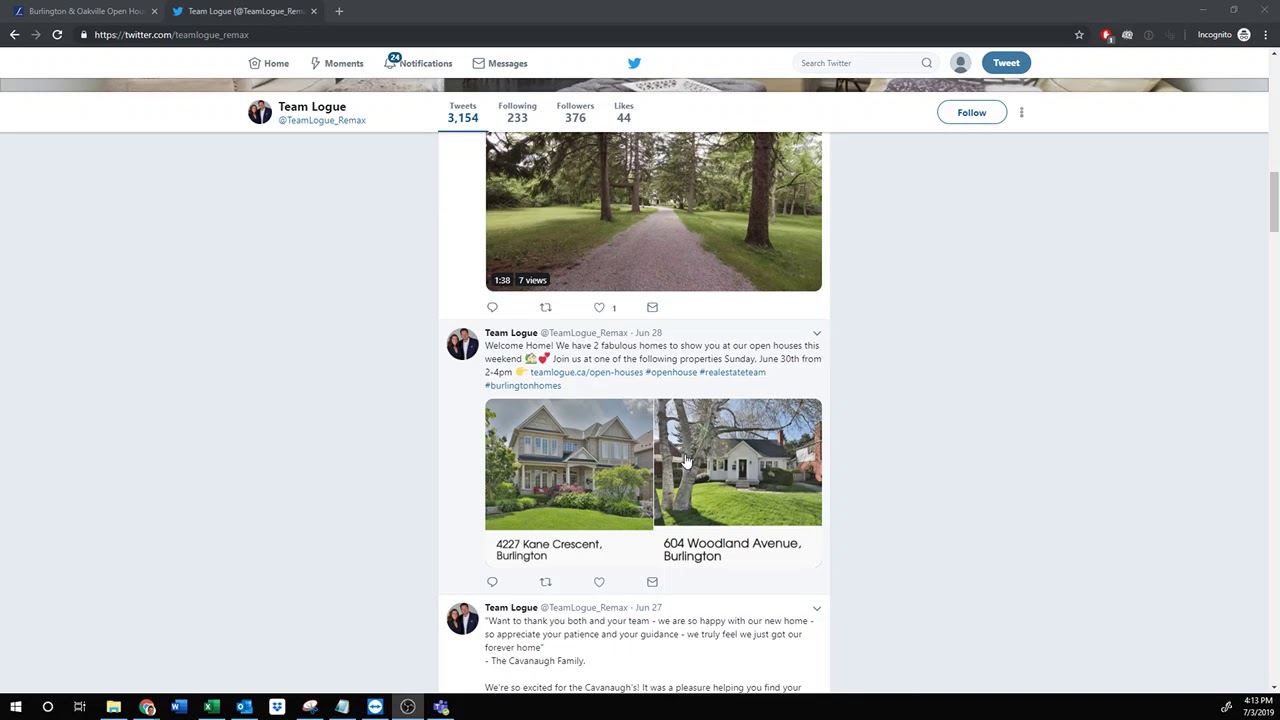Image resolution: width=1280 pixels, height=720 pixels.
Task: Click the #burlingtonhomes hashtag
Action: pos(523,385)
